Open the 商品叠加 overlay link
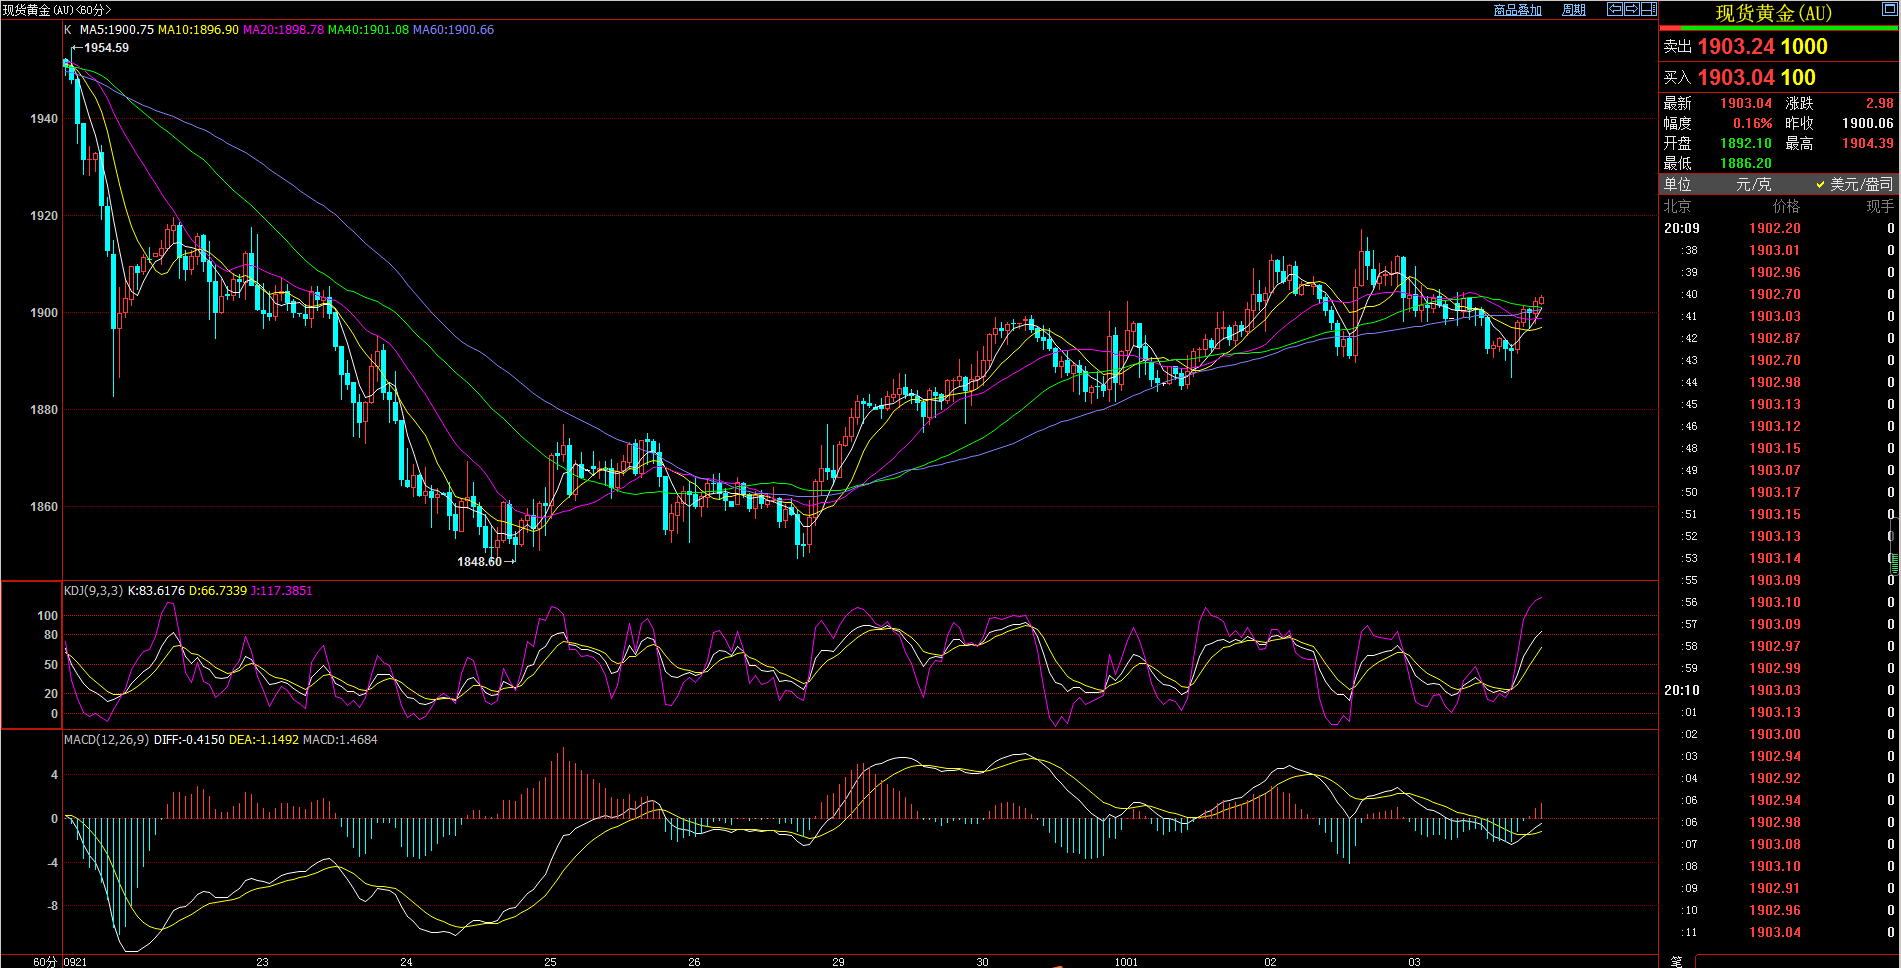The width and height of the screenshot is (1901, 968). [x=1517, y=10]
